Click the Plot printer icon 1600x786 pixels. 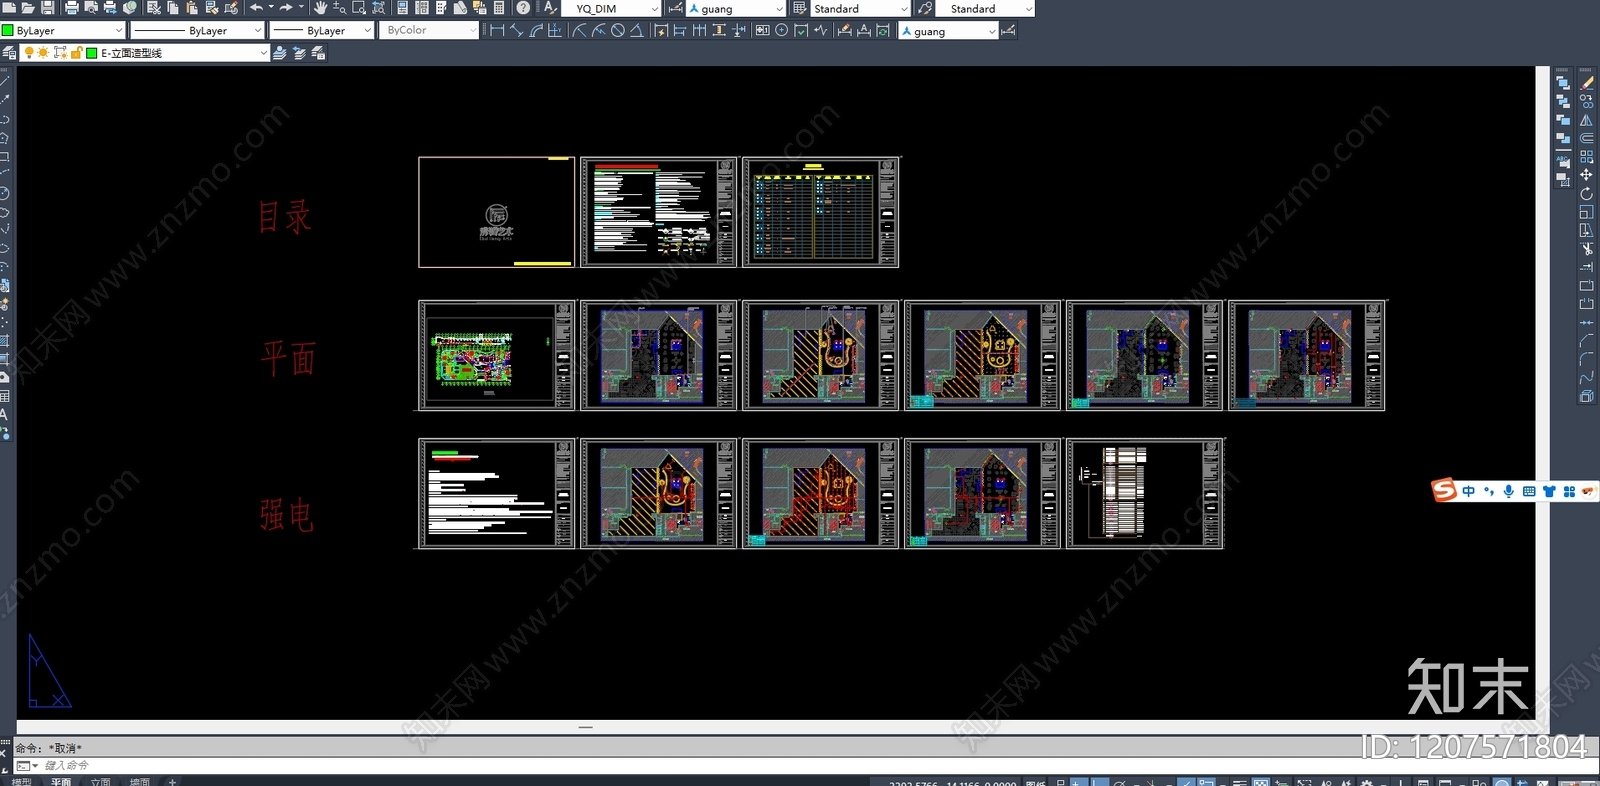tap(71, 8)
